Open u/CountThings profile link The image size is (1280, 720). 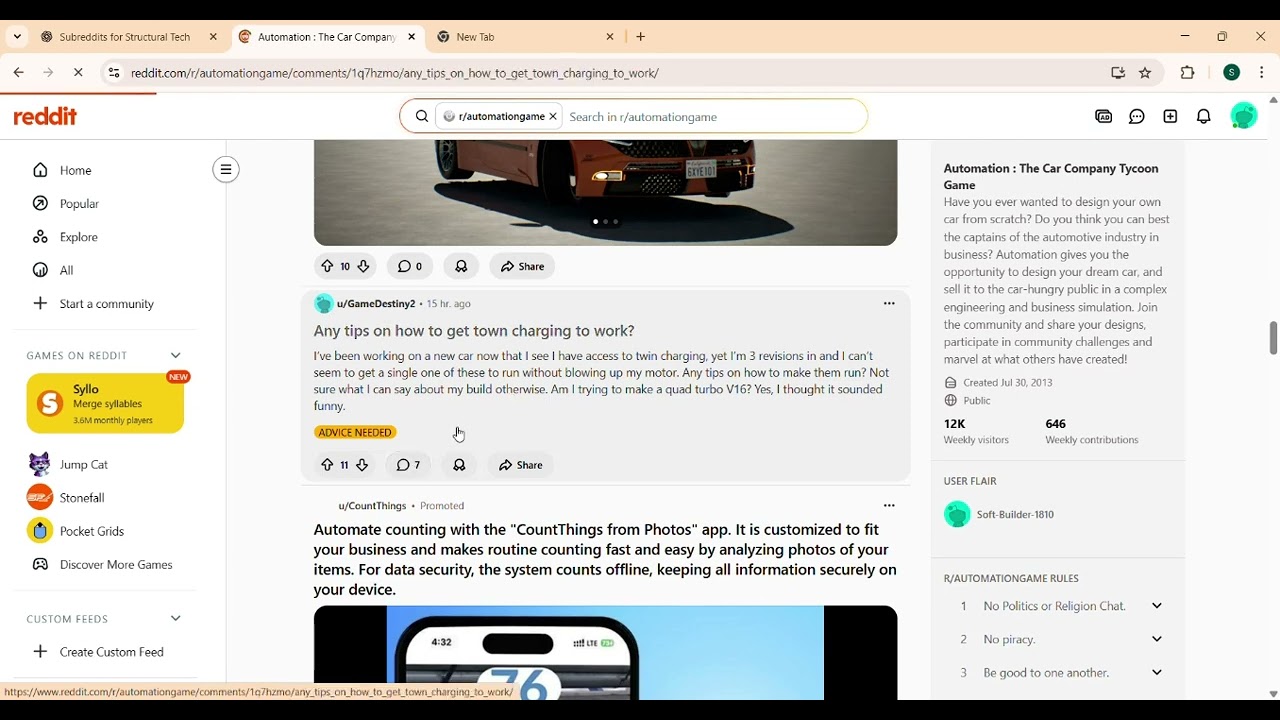coord(372,506)
